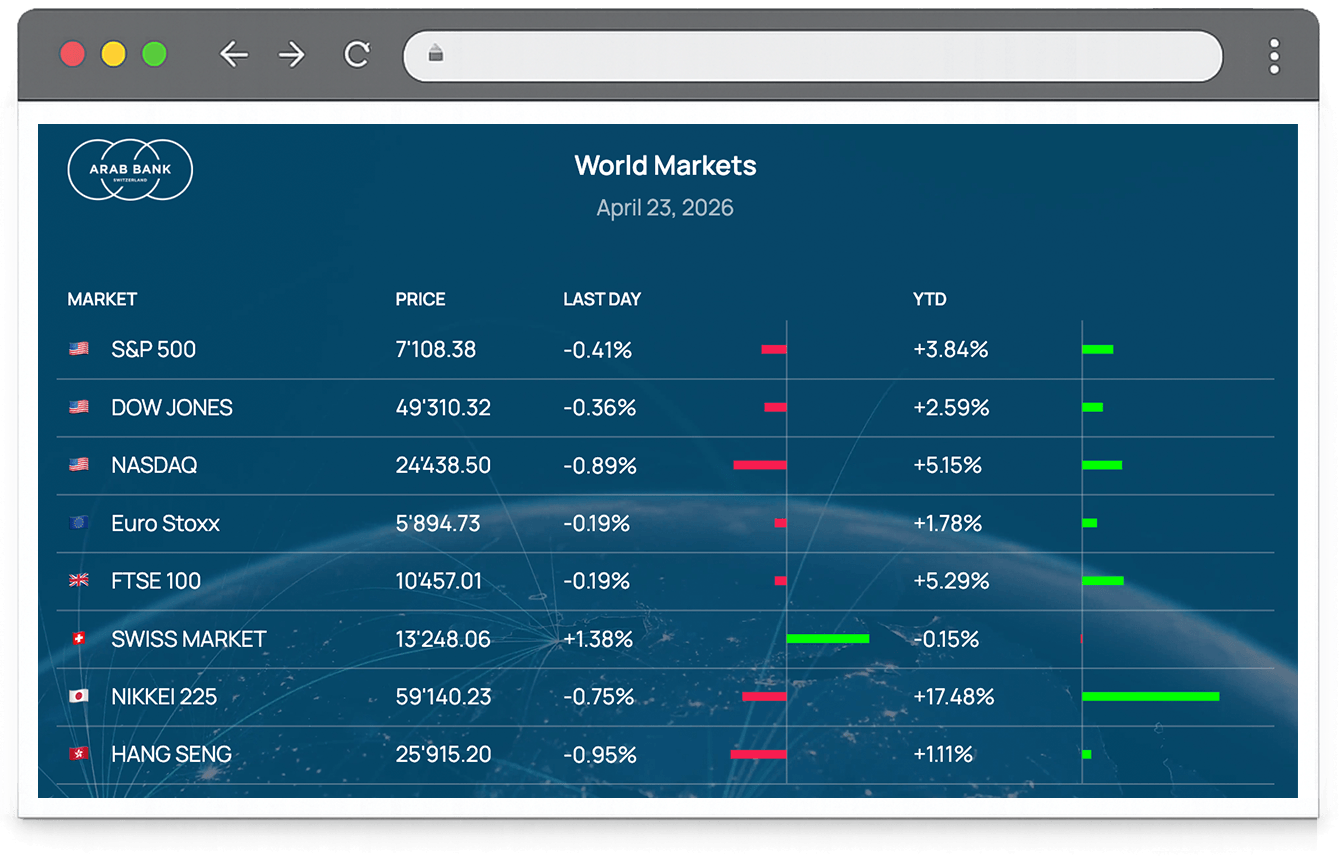Select the Swiss flag beside SWISS MARKET

[x=78, y=638]
